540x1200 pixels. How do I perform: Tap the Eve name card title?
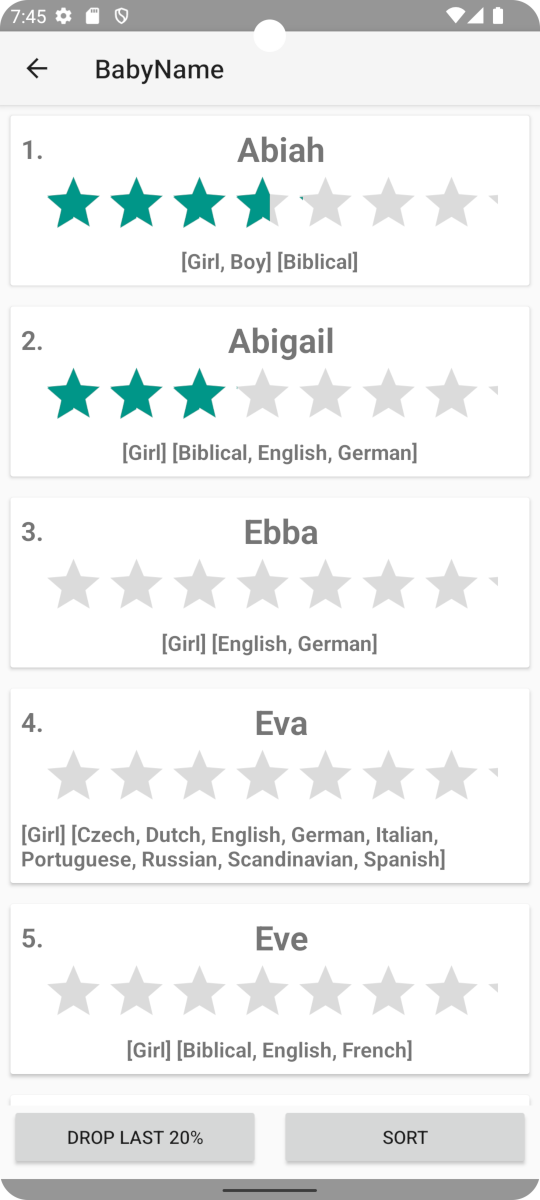click(281, 939)
